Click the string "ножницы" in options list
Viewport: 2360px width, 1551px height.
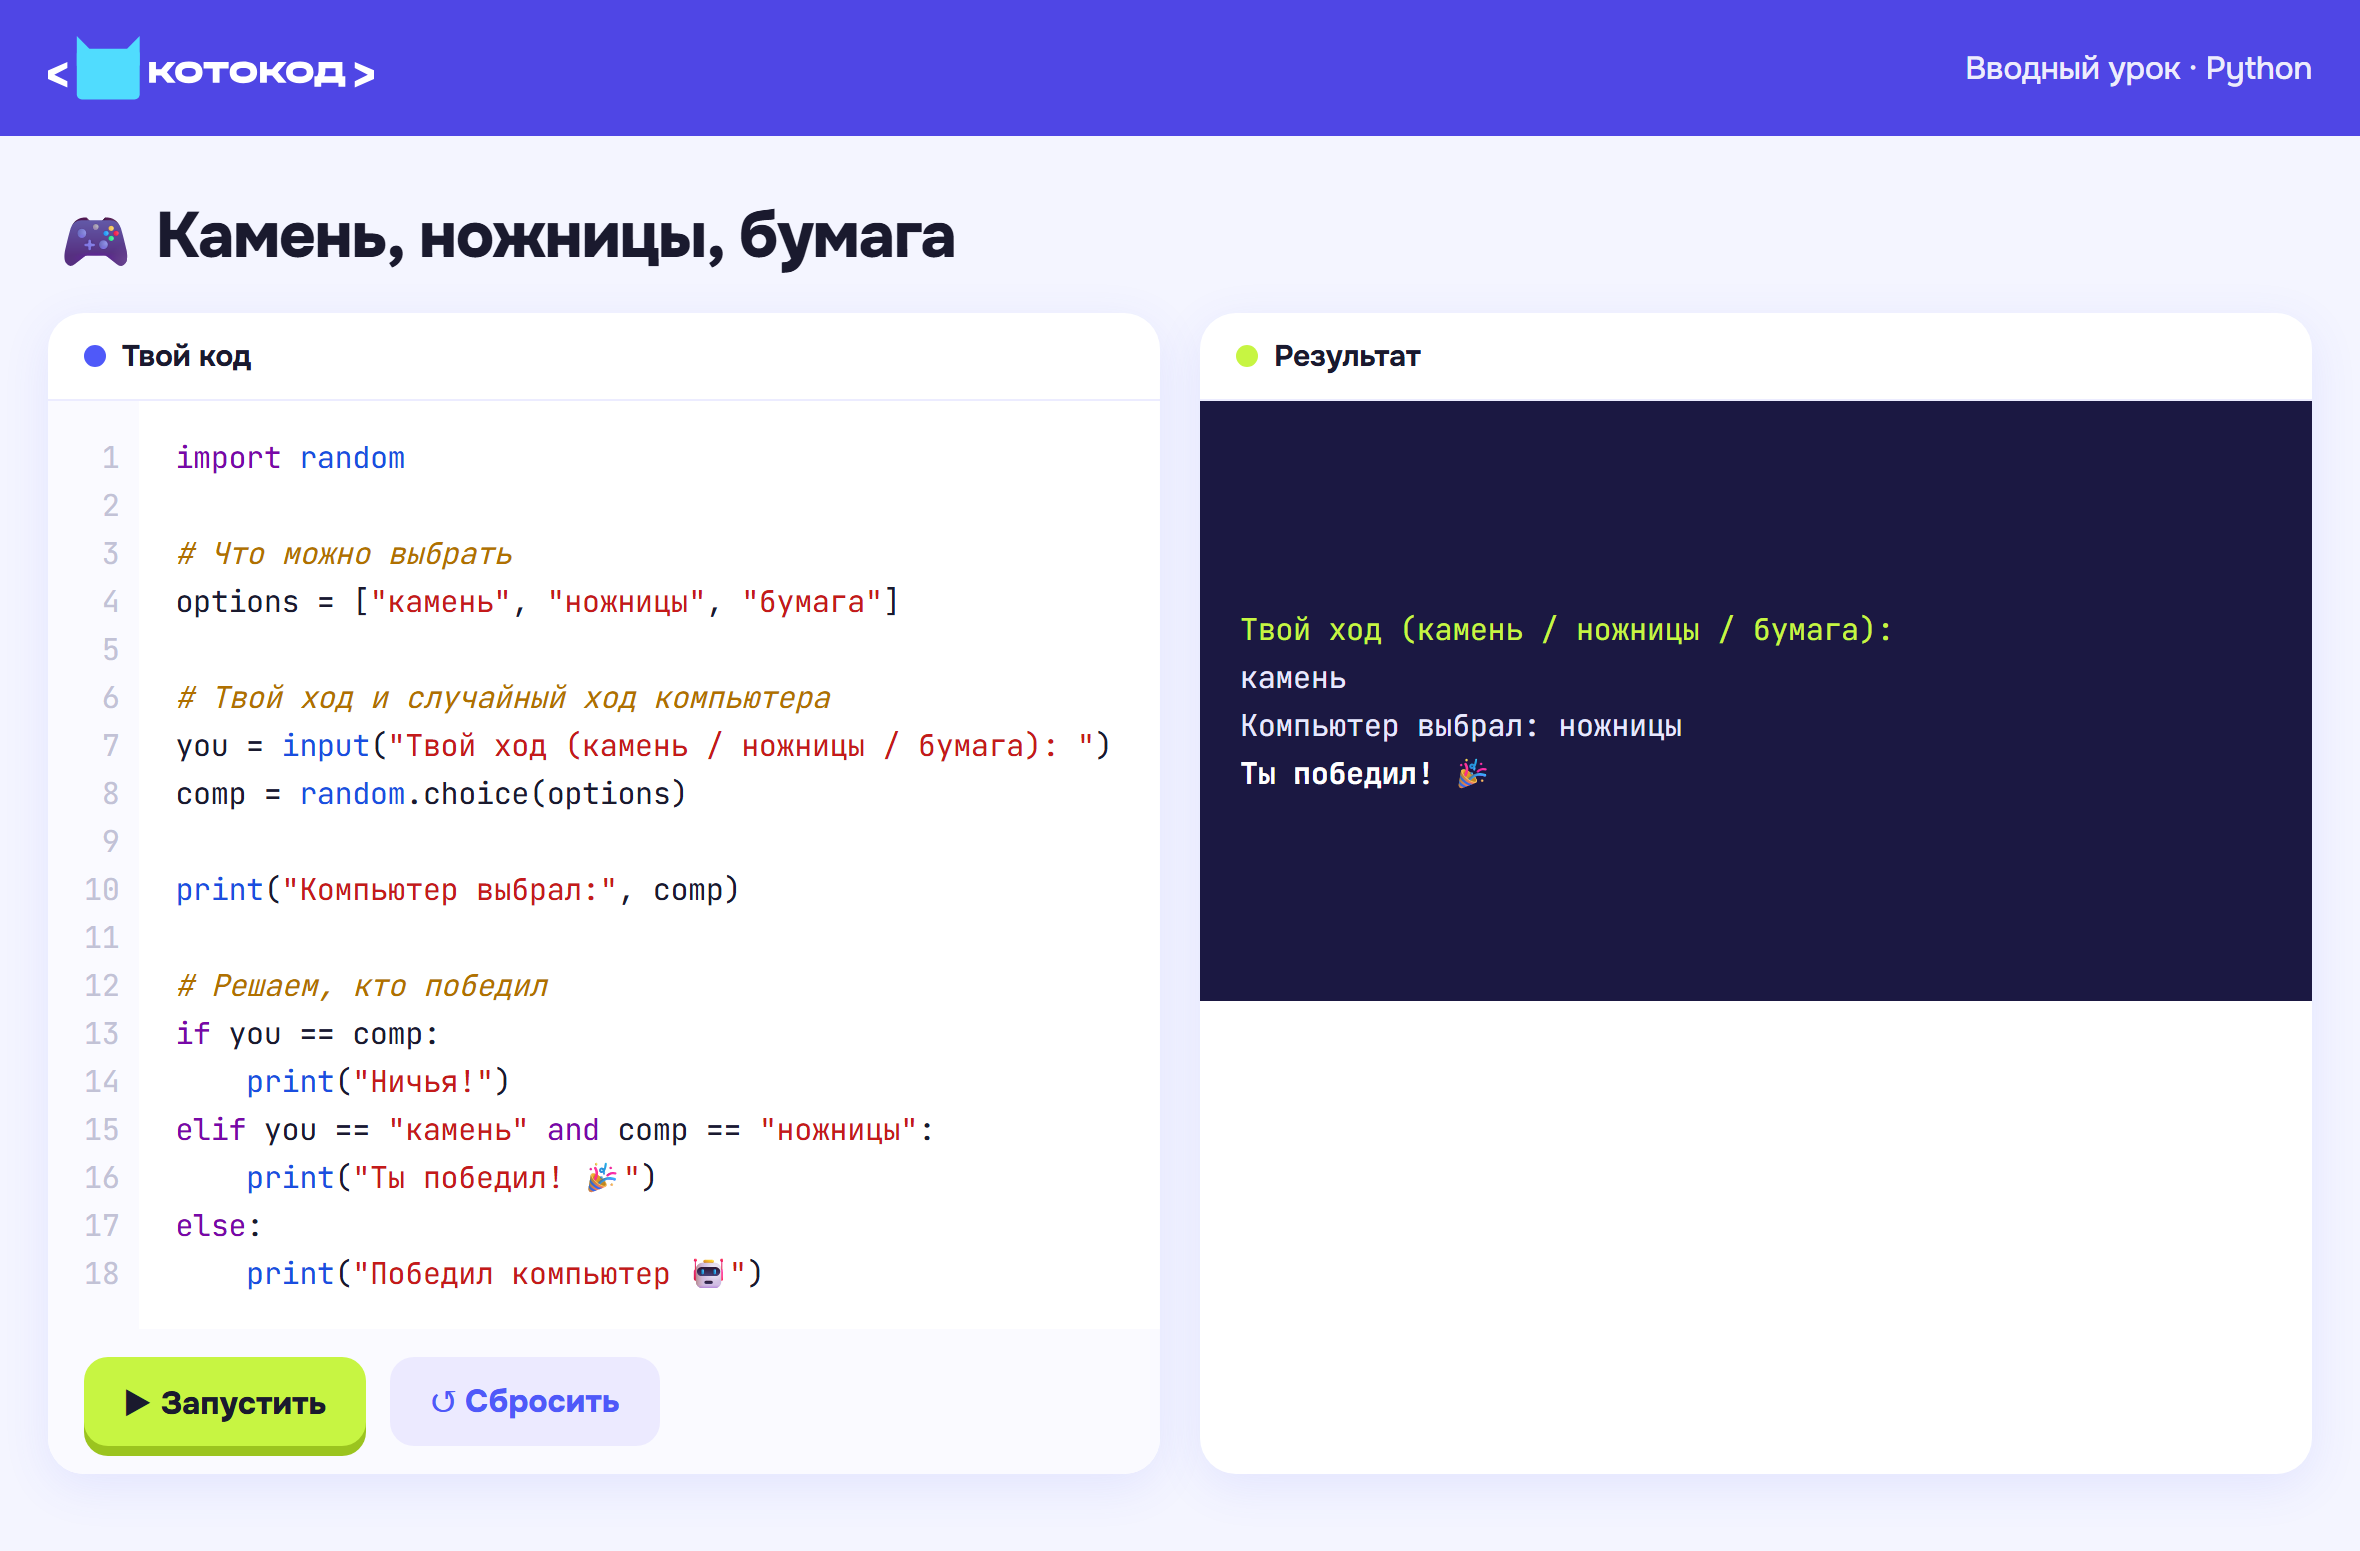(x=627, y=601)
